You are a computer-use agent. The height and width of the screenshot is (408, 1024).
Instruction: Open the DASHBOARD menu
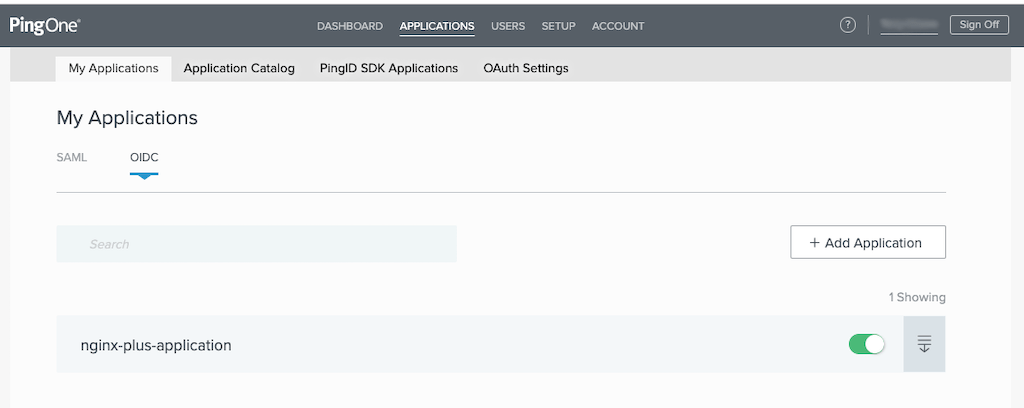(x=350, y=26)
